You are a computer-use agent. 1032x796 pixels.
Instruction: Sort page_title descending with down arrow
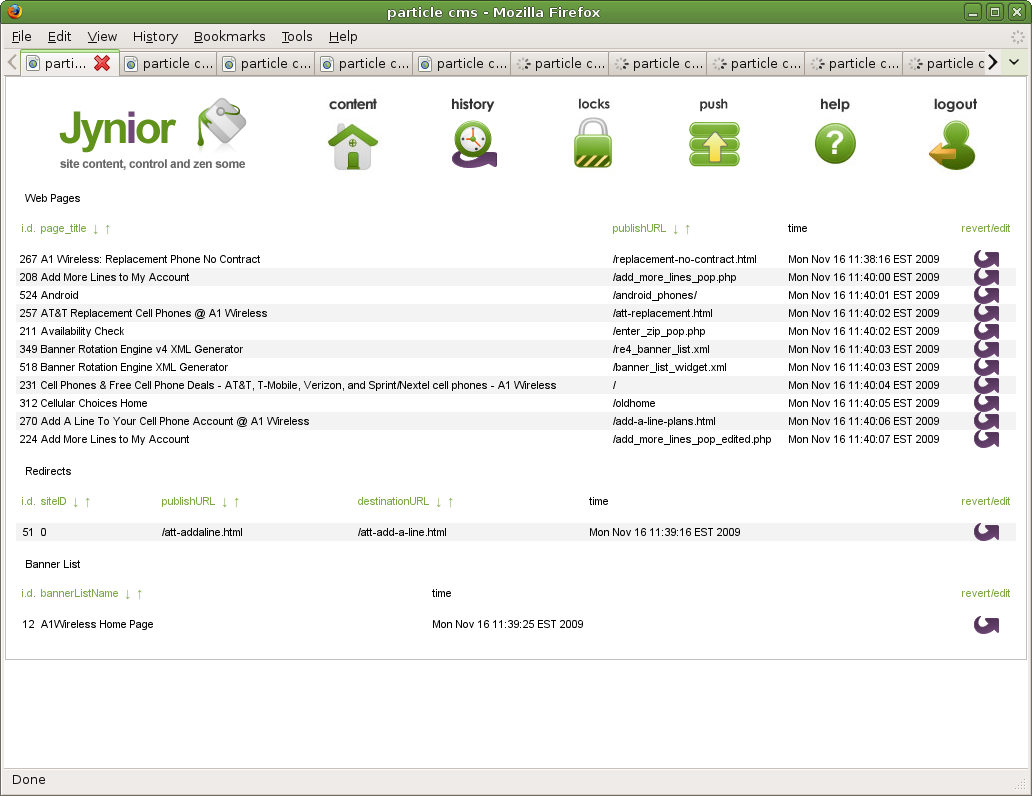click(95, 229)
